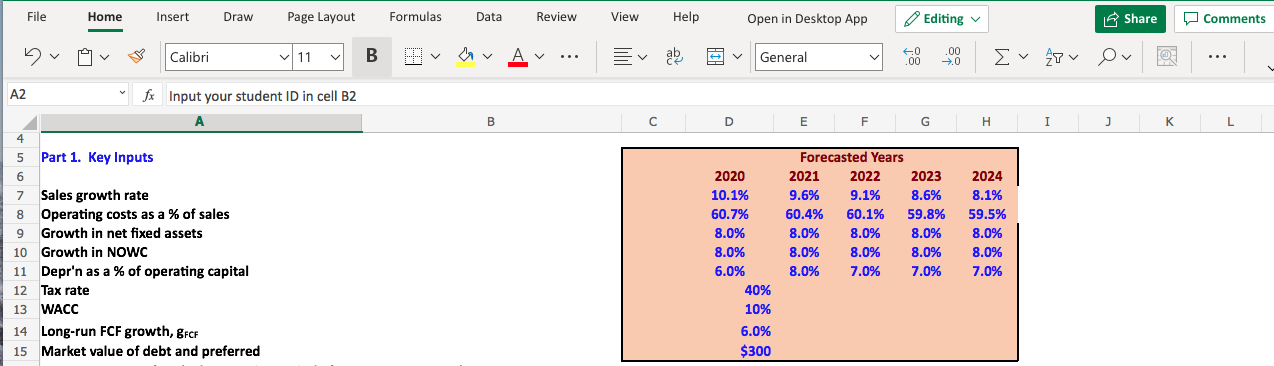1274x366 pixels.
Task: Apply the yellow fill color
Action: coord(466,58)
